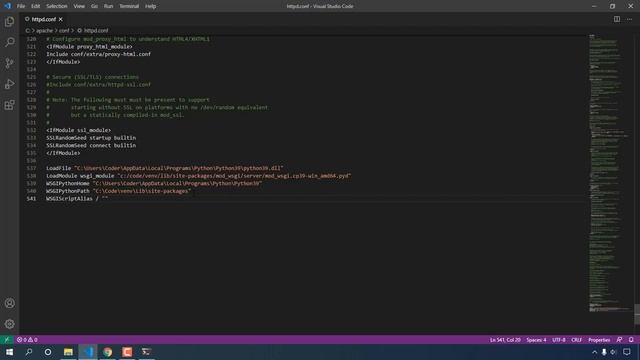Change indentation via Spaces: 4
640x360 pixels.
pyautogui.click(x=536, y=340)
